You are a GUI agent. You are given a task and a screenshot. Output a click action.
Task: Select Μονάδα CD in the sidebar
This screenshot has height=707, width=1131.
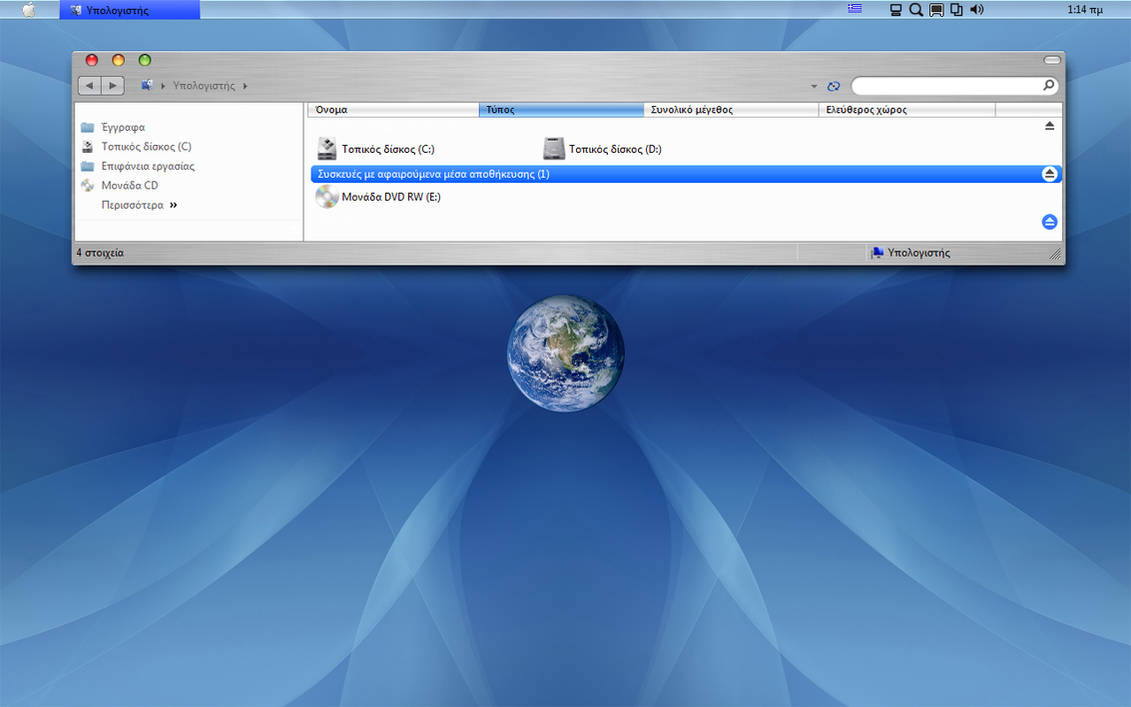pos(132,185)
